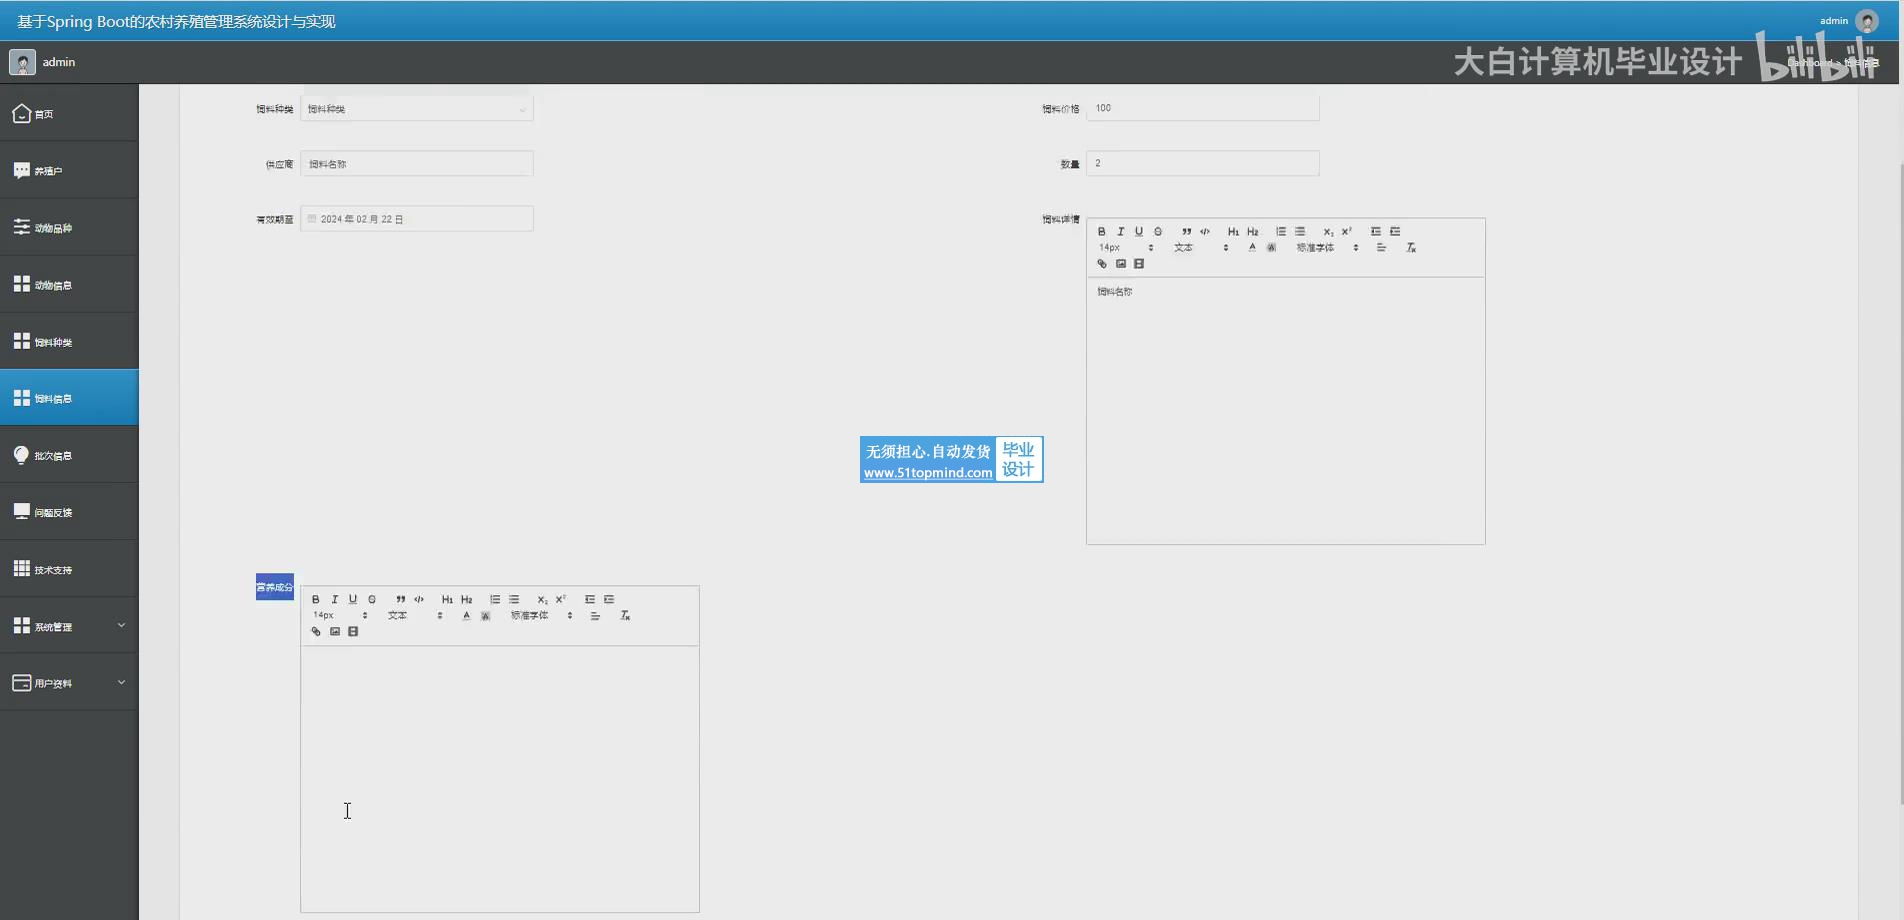Click inside the 营养成分 editor text area
The image size is (1904, 920).
click(500, 779)
